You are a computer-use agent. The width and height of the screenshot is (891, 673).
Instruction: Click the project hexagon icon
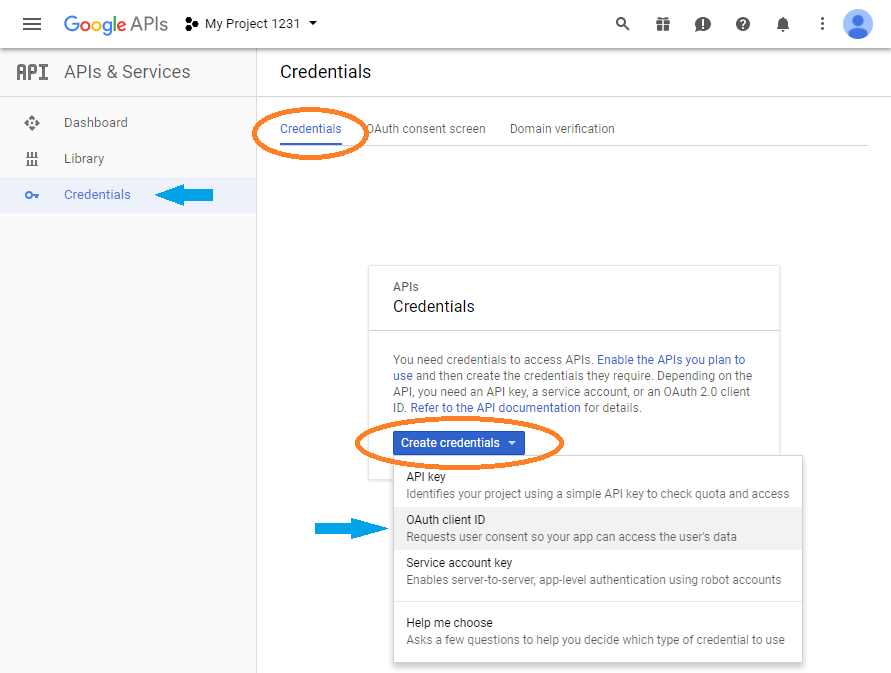(x=191, y=24)
